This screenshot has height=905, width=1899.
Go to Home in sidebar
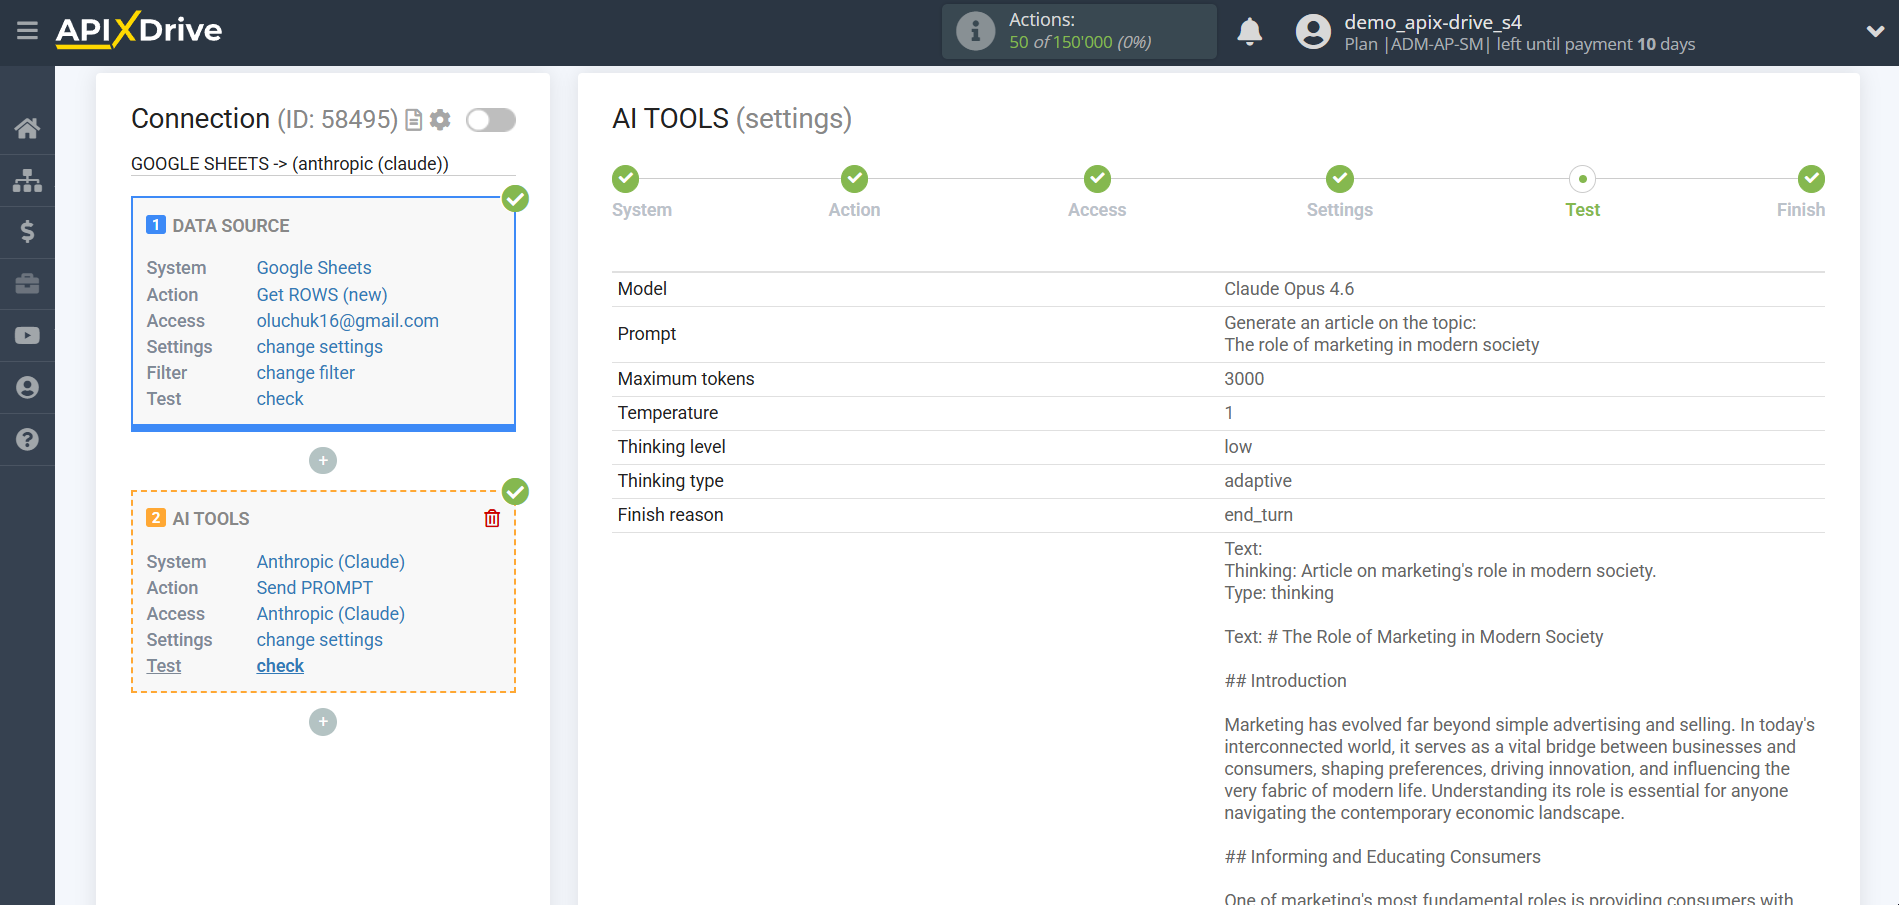point(27,128)
